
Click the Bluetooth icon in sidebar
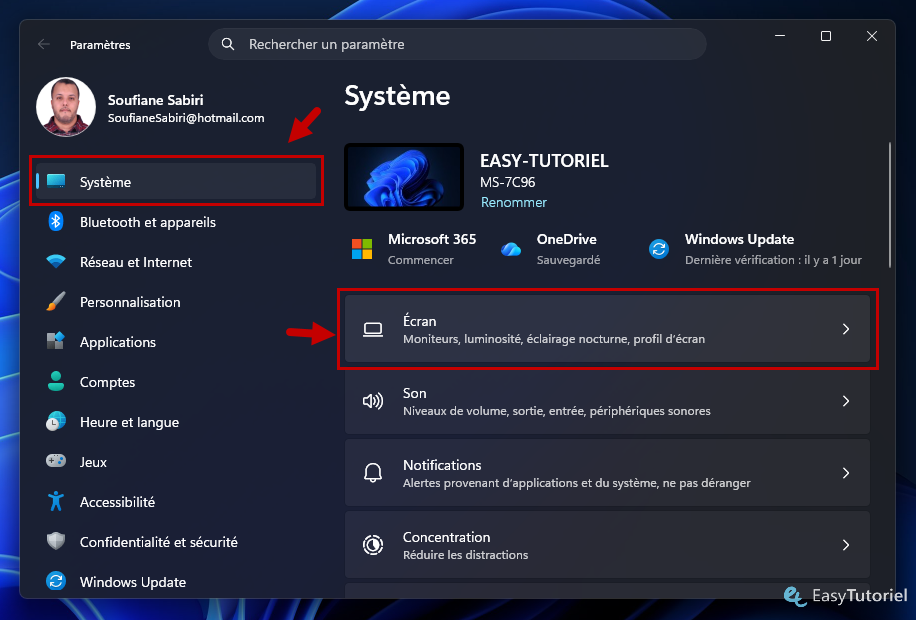(56, 221)
